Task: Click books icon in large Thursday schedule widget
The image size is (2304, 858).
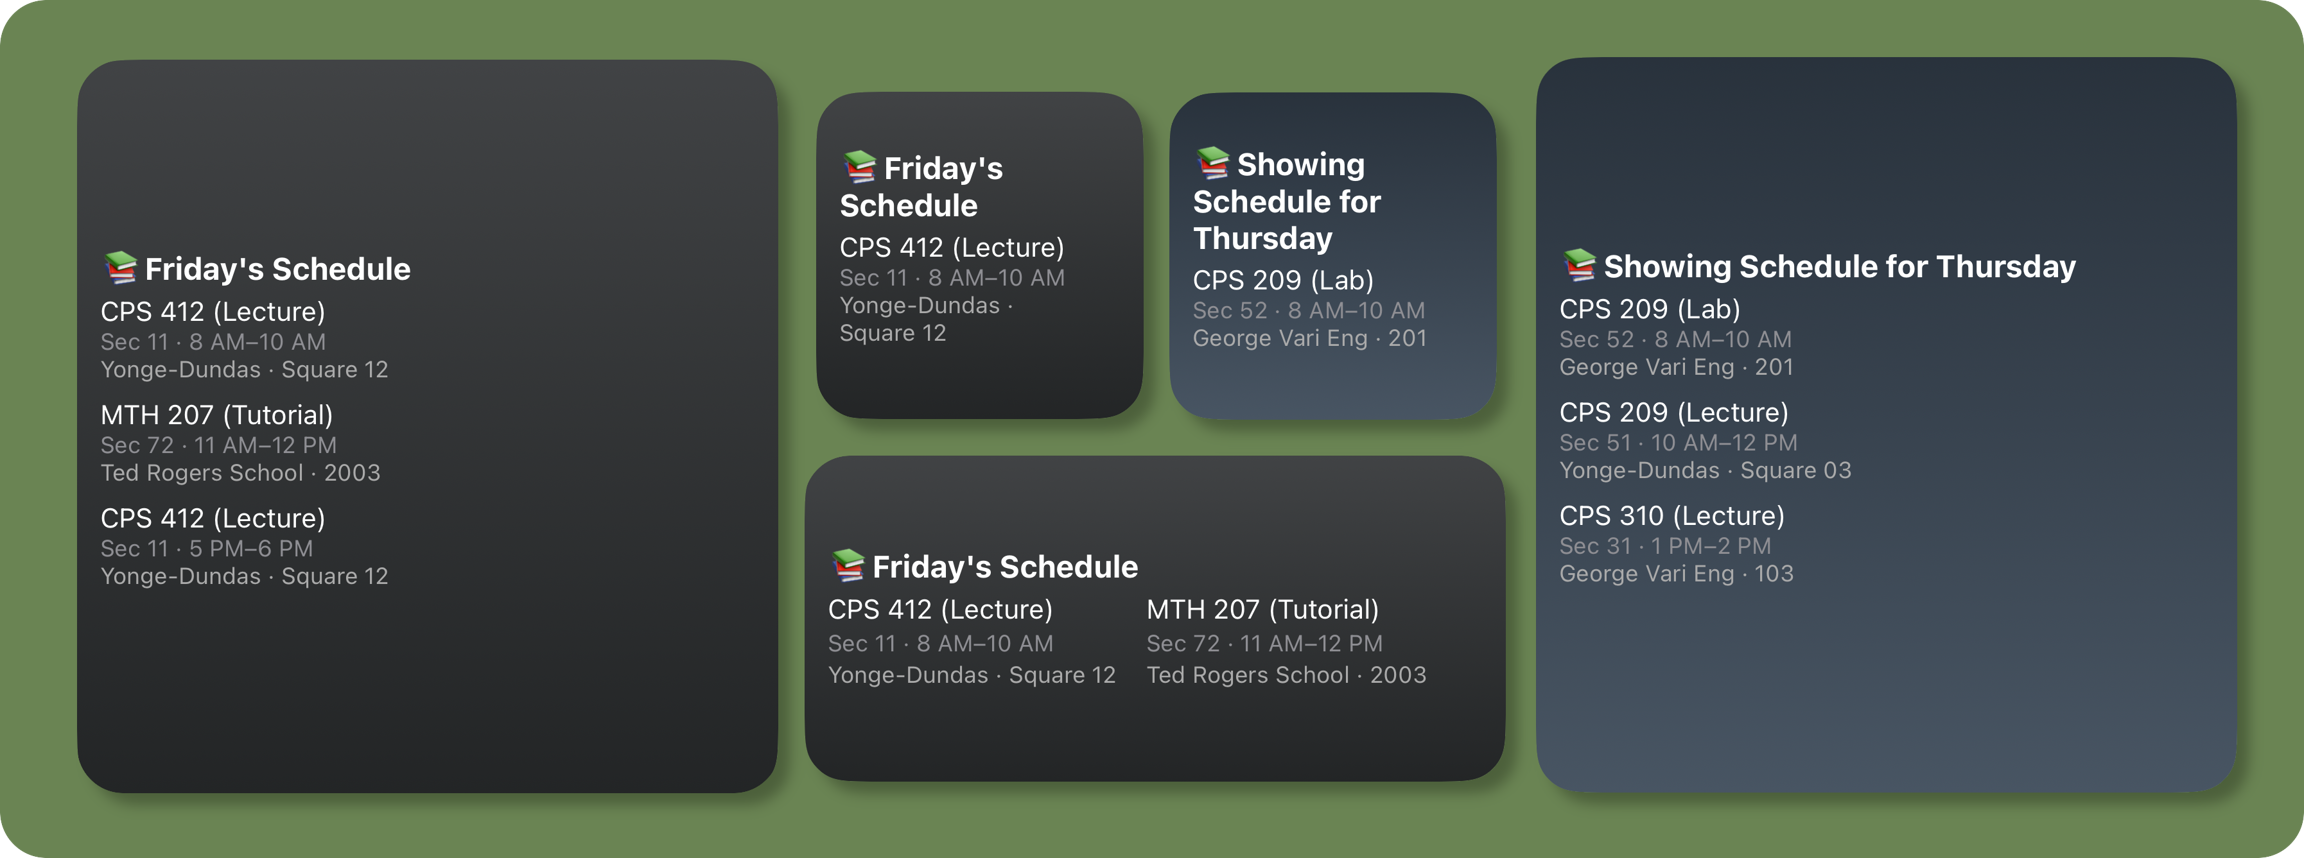Action: click(1580, 265)
